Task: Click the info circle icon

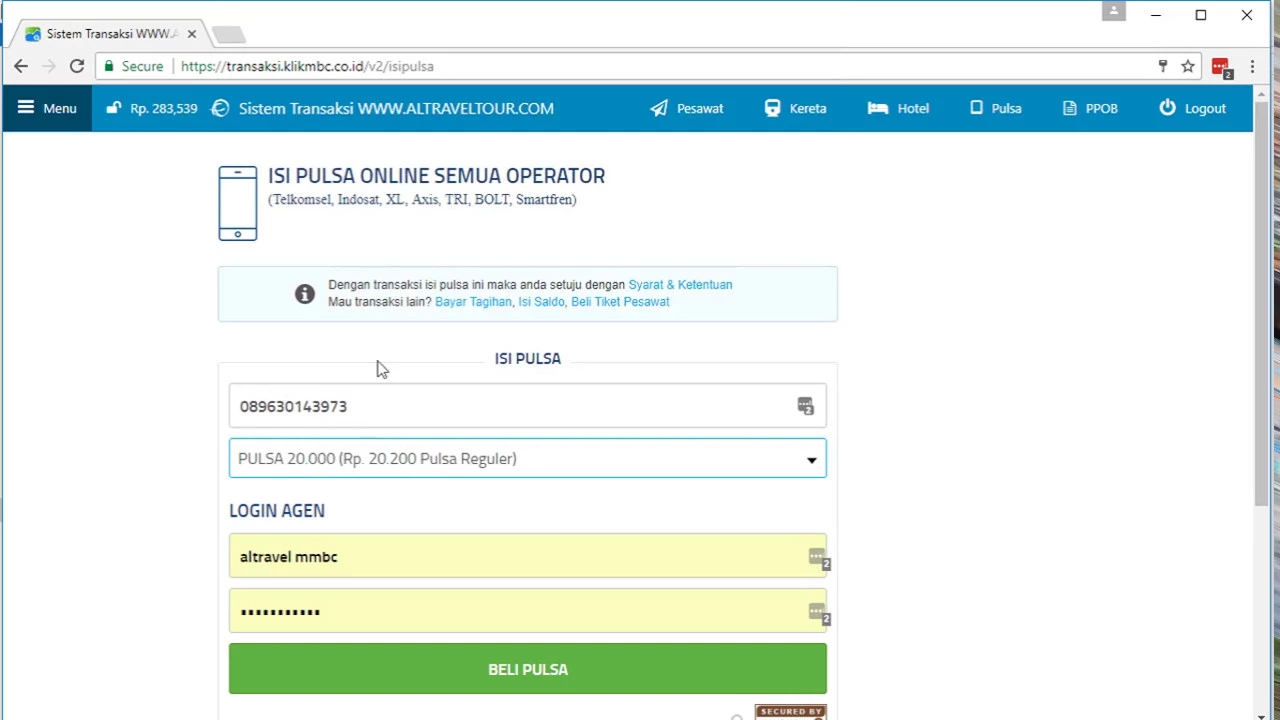Action: (x=305, y=293)
